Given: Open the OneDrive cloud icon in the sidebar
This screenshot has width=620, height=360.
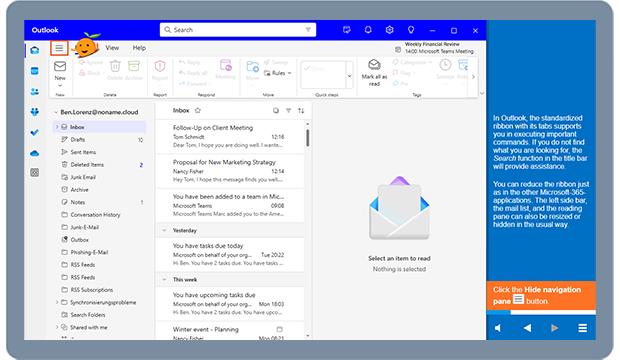Looking at the screenshot, I should coord(35,153).
